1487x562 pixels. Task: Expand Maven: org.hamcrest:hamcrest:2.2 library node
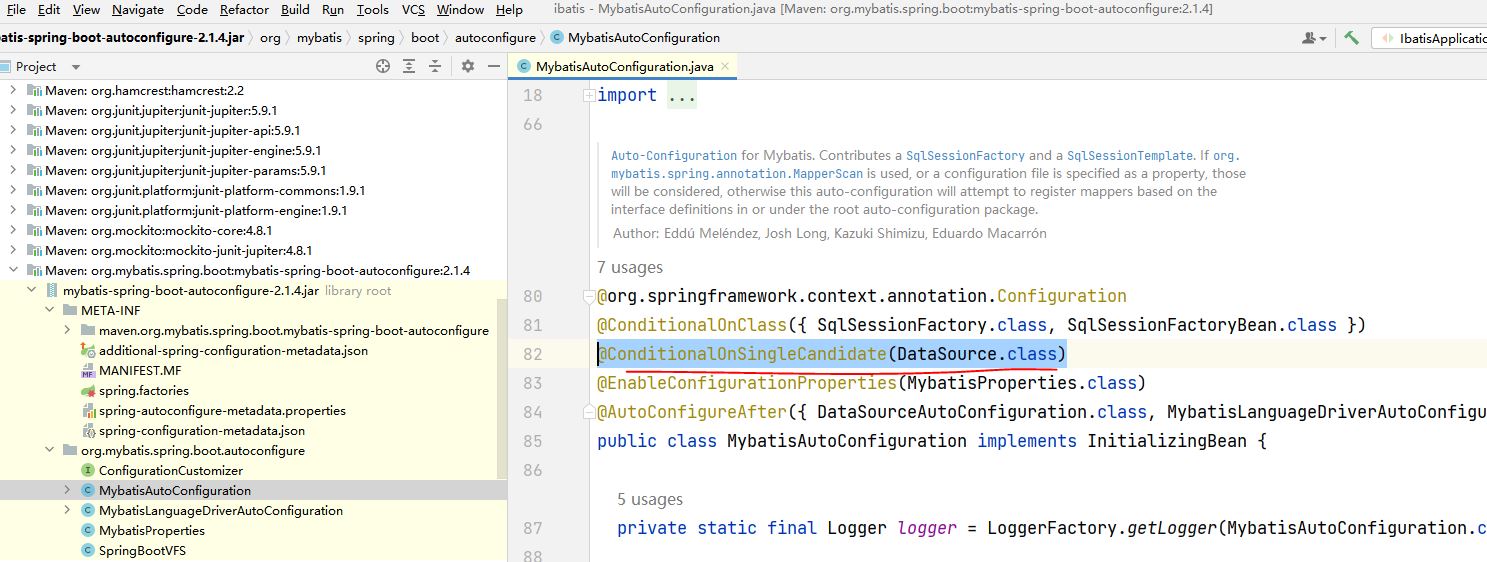tap(13, 90)
